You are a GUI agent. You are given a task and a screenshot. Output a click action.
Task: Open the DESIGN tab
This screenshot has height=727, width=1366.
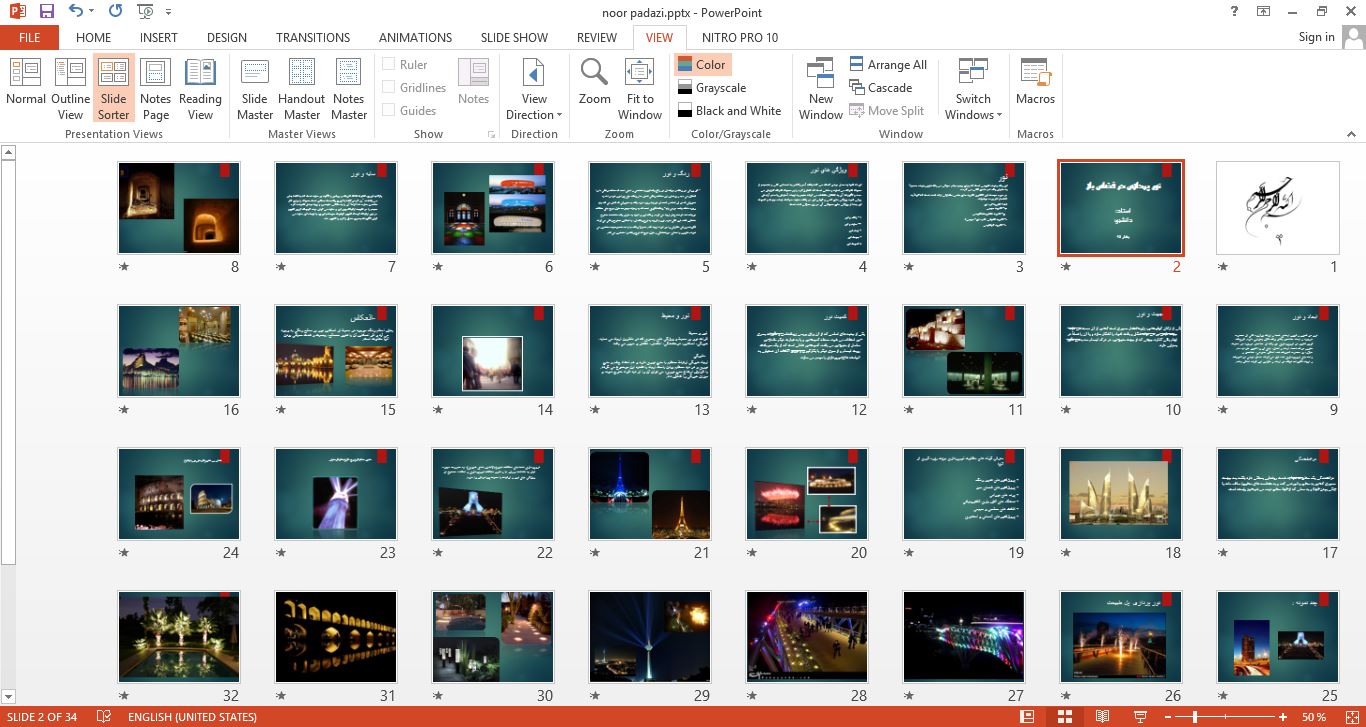pos(227,37)
